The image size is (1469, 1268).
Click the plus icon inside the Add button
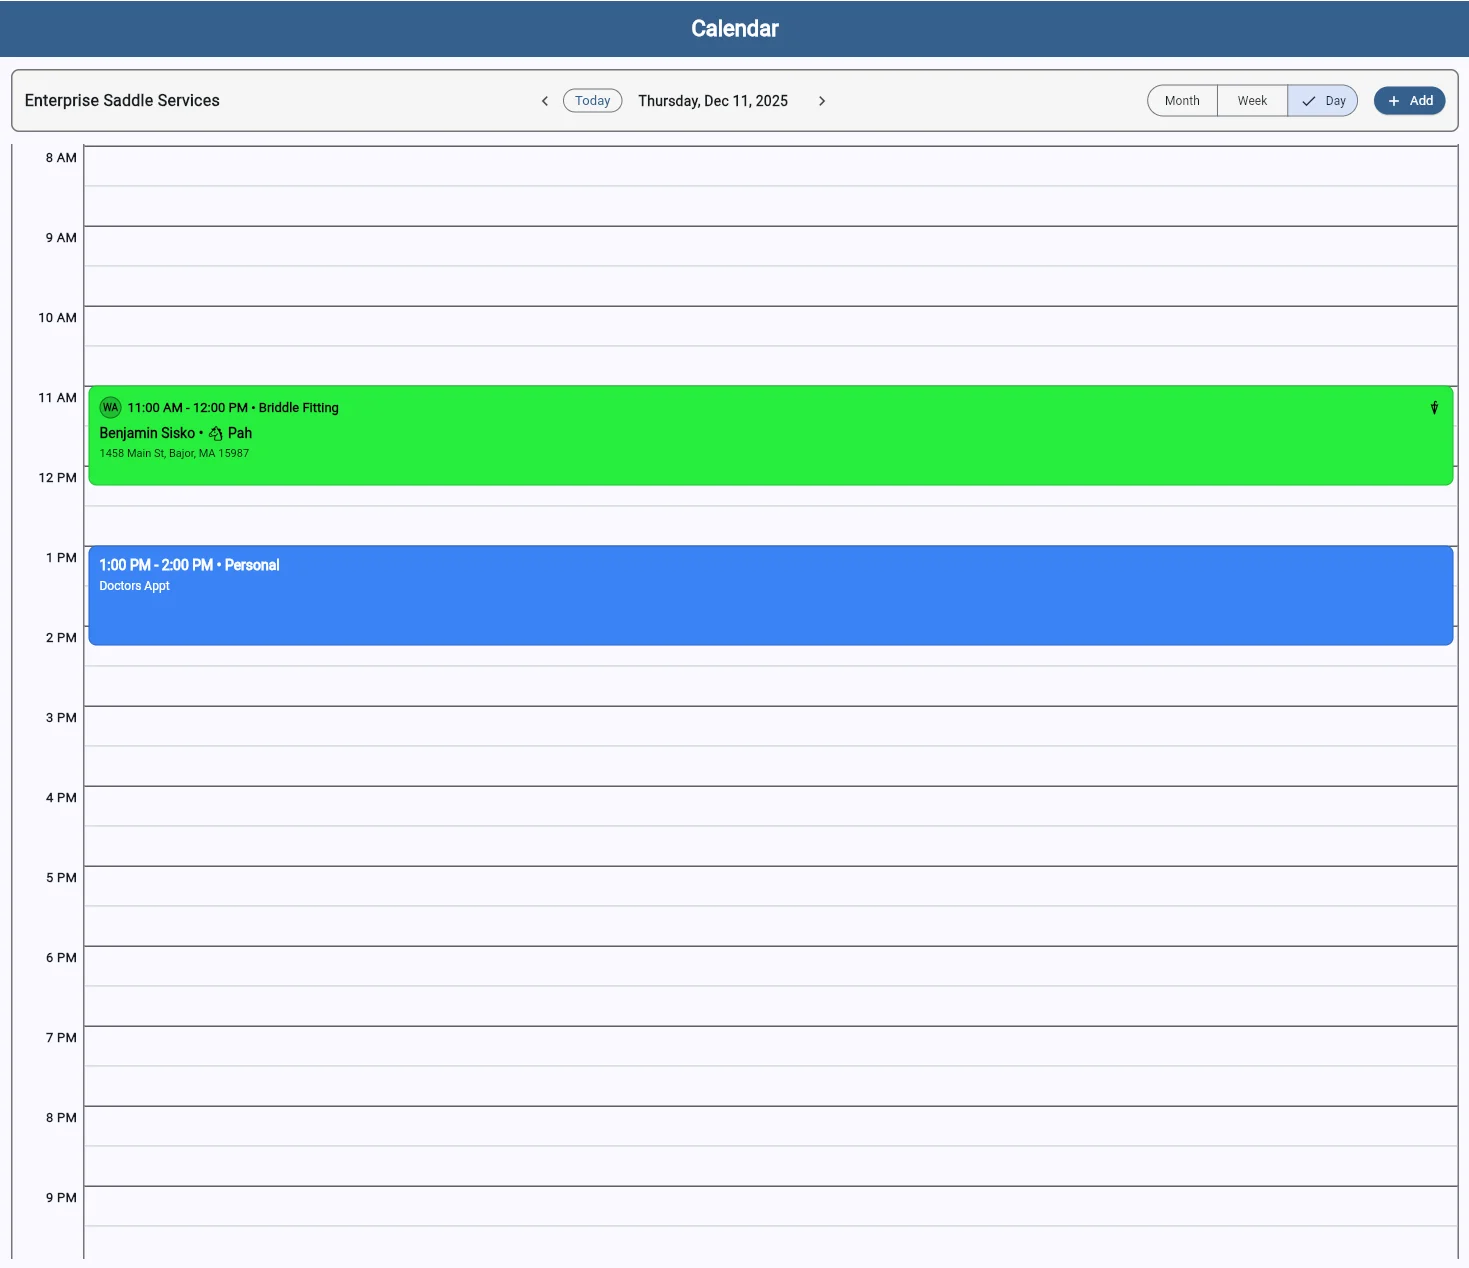click(1394, 100)
